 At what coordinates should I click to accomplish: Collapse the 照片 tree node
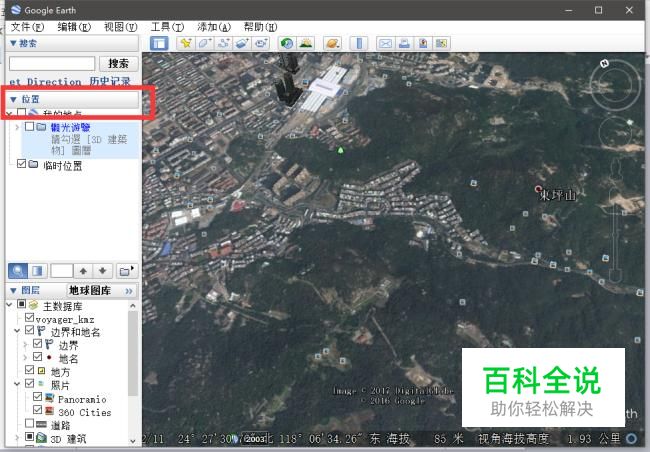(17, 384)
